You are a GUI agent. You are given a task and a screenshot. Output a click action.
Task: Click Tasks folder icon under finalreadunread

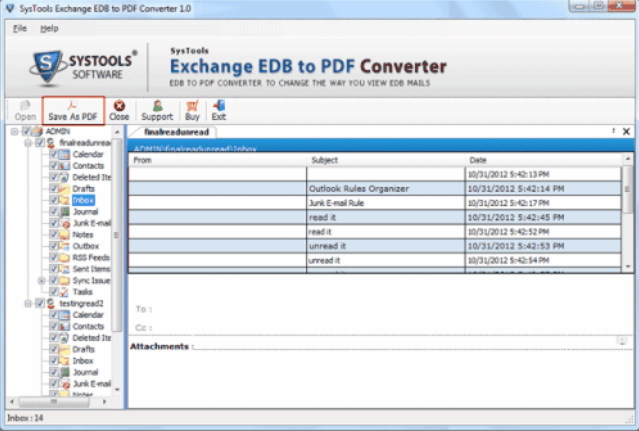tap(64, 292)
